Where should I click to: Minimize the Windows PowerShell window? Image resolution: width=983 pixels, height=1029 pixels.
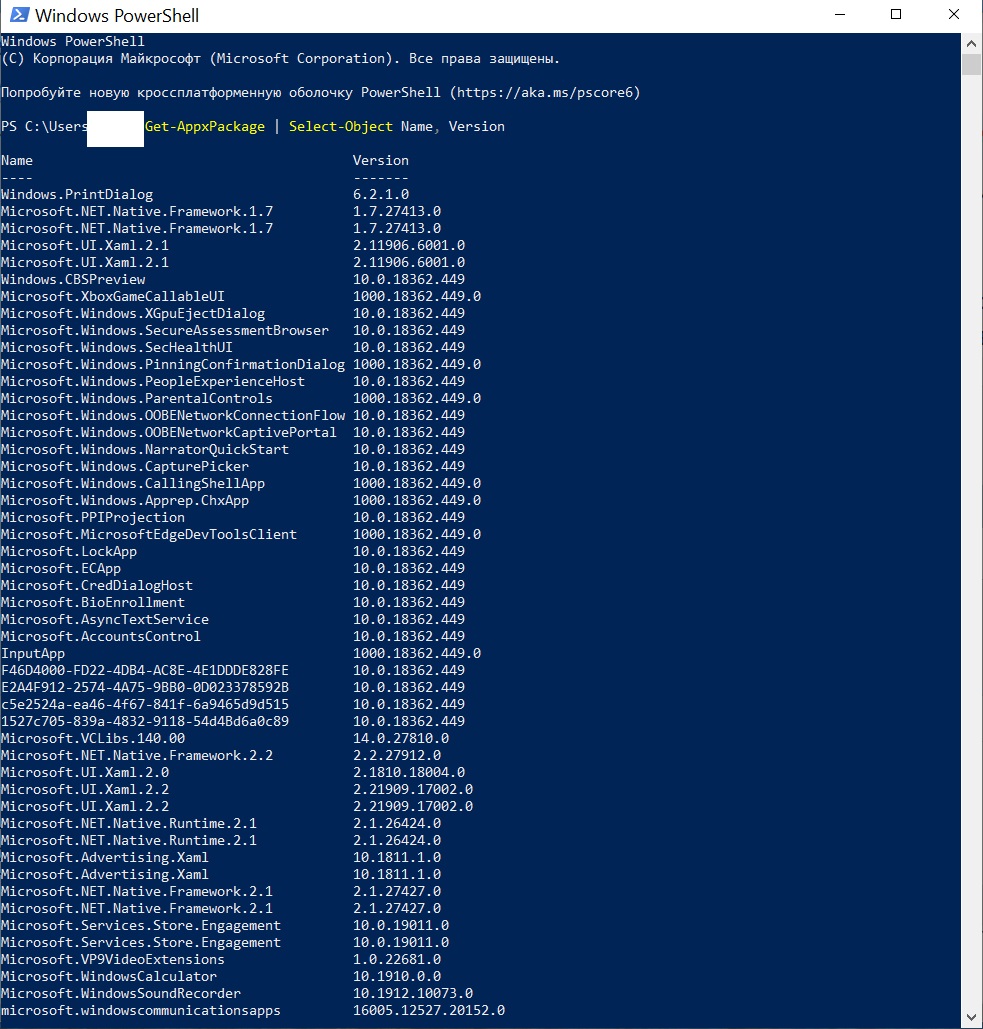(840, 14)
